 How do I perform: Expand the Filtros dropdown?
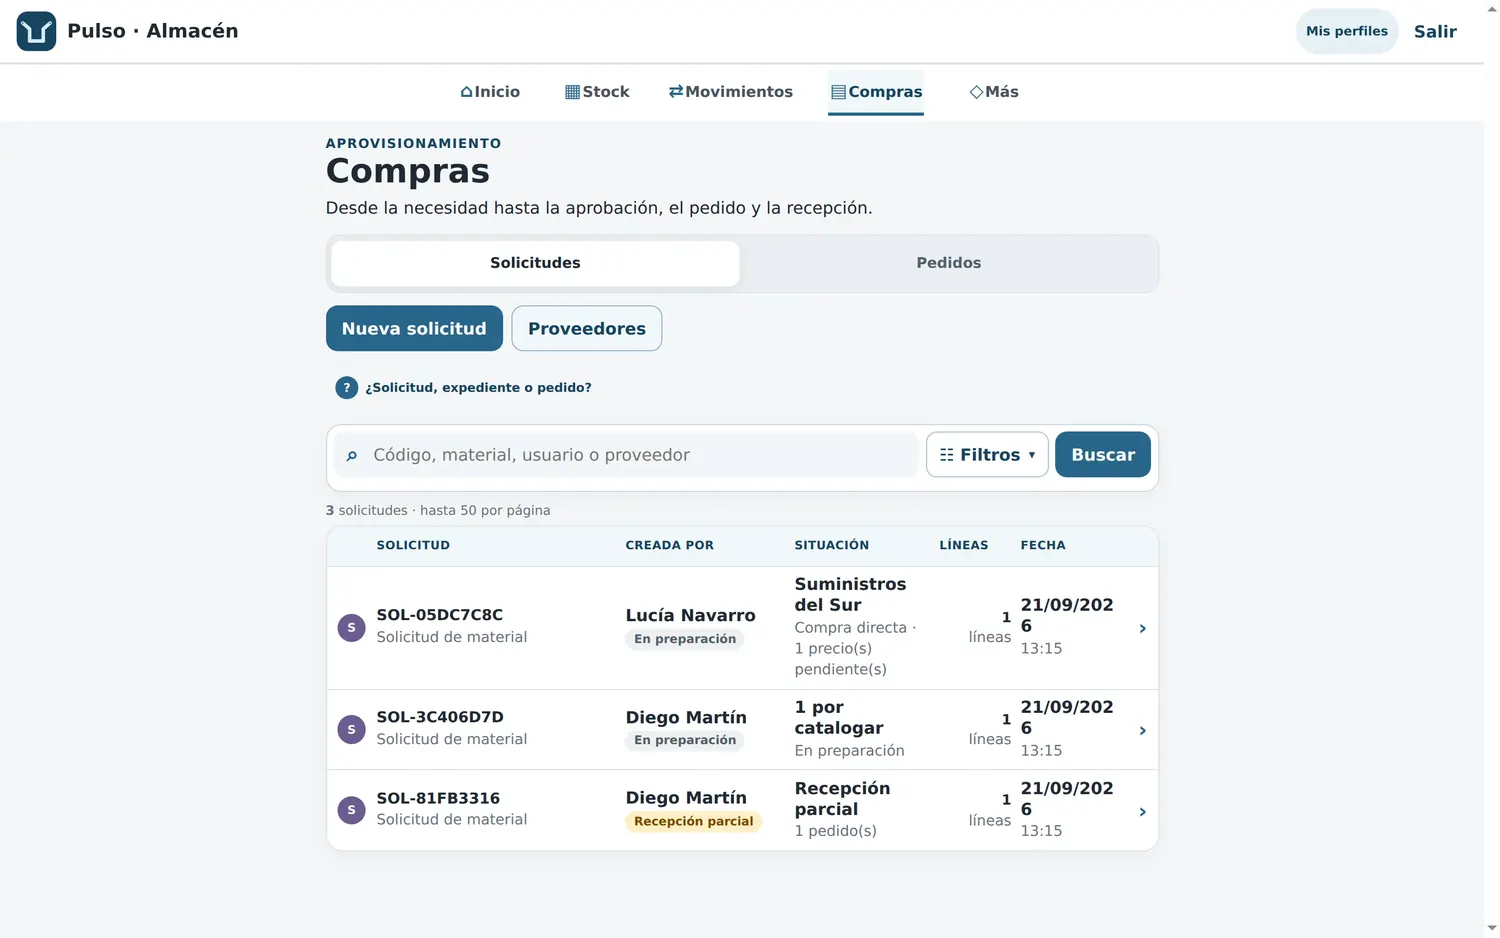coord(987,455)
